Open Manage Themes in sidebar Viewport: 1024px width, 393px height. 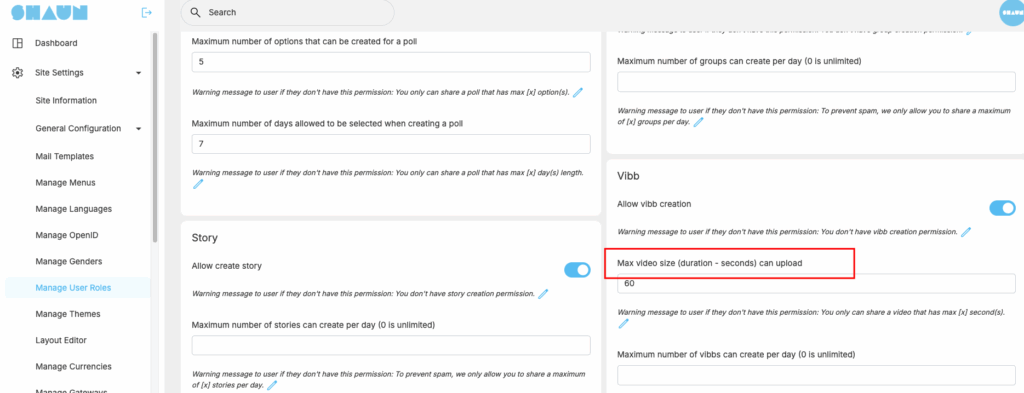pyautogui.click(x=68, y=314)
